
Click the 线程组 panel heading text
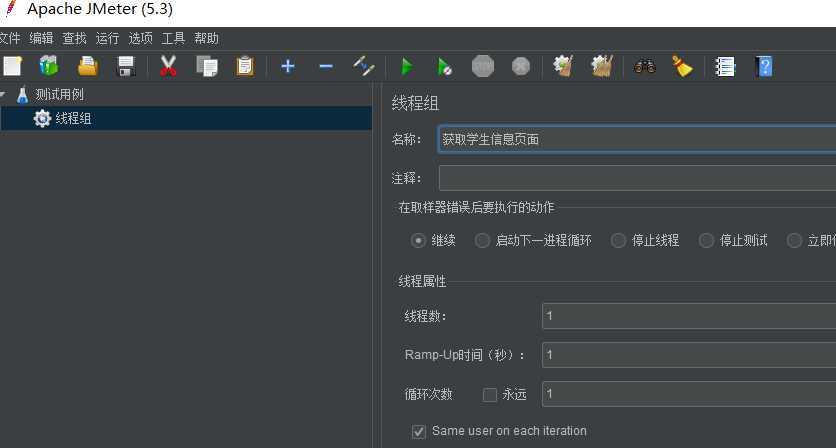tap(415, 103)
